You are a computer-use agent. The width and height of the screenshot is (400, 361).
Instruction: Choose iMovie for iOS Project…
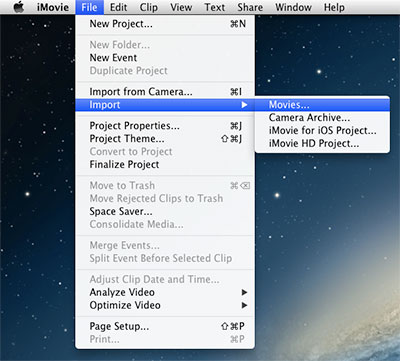[322, 131]
